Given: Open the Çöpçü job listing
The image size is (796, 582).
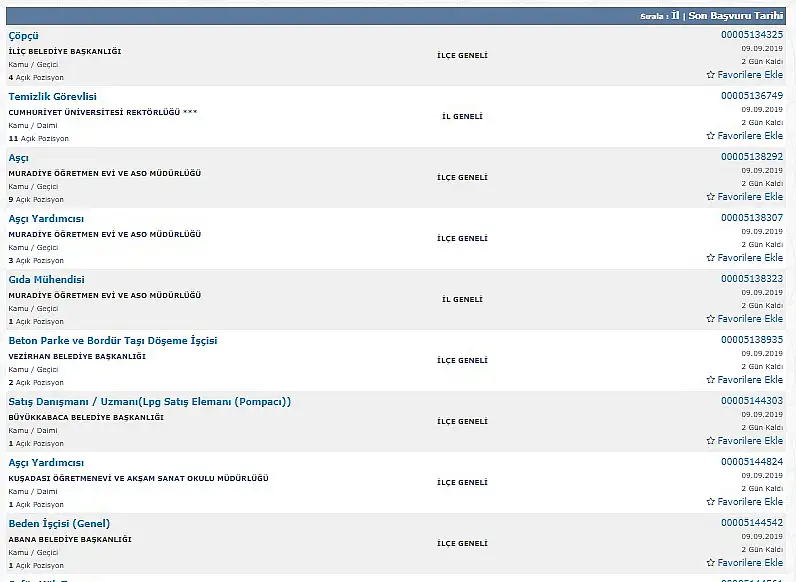Looking at the screenshot, I should (x=23, y=36).
